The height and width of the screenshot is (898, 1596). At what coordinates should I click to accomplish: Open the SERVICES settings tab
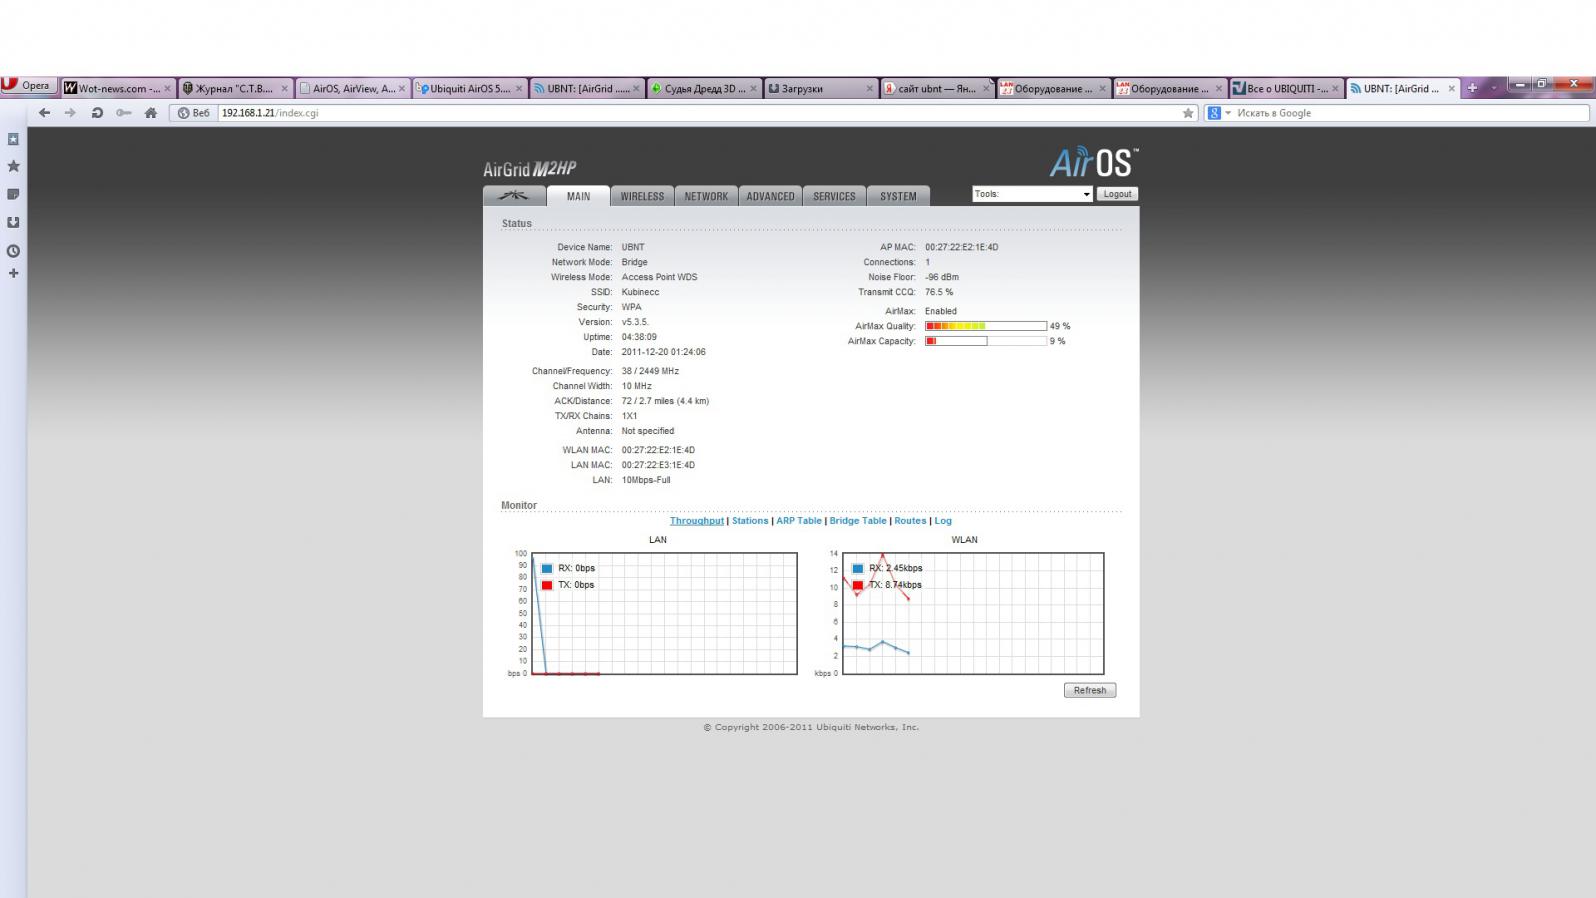(834, 196)
